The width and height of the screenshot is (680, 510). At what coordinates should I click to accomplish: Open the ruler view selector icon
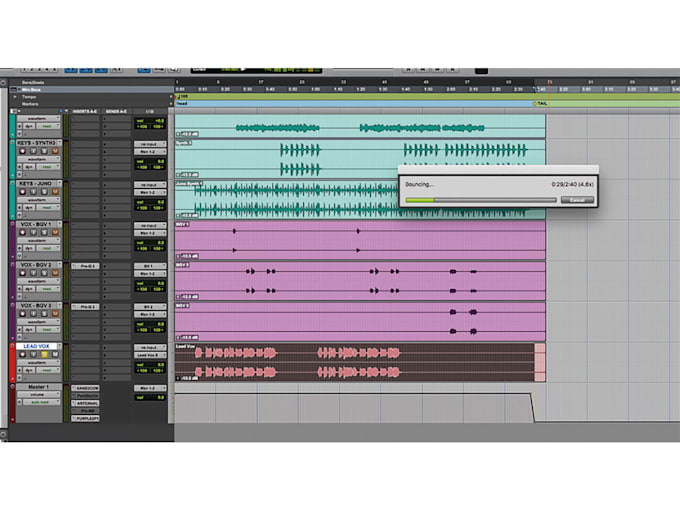point(14,89)
